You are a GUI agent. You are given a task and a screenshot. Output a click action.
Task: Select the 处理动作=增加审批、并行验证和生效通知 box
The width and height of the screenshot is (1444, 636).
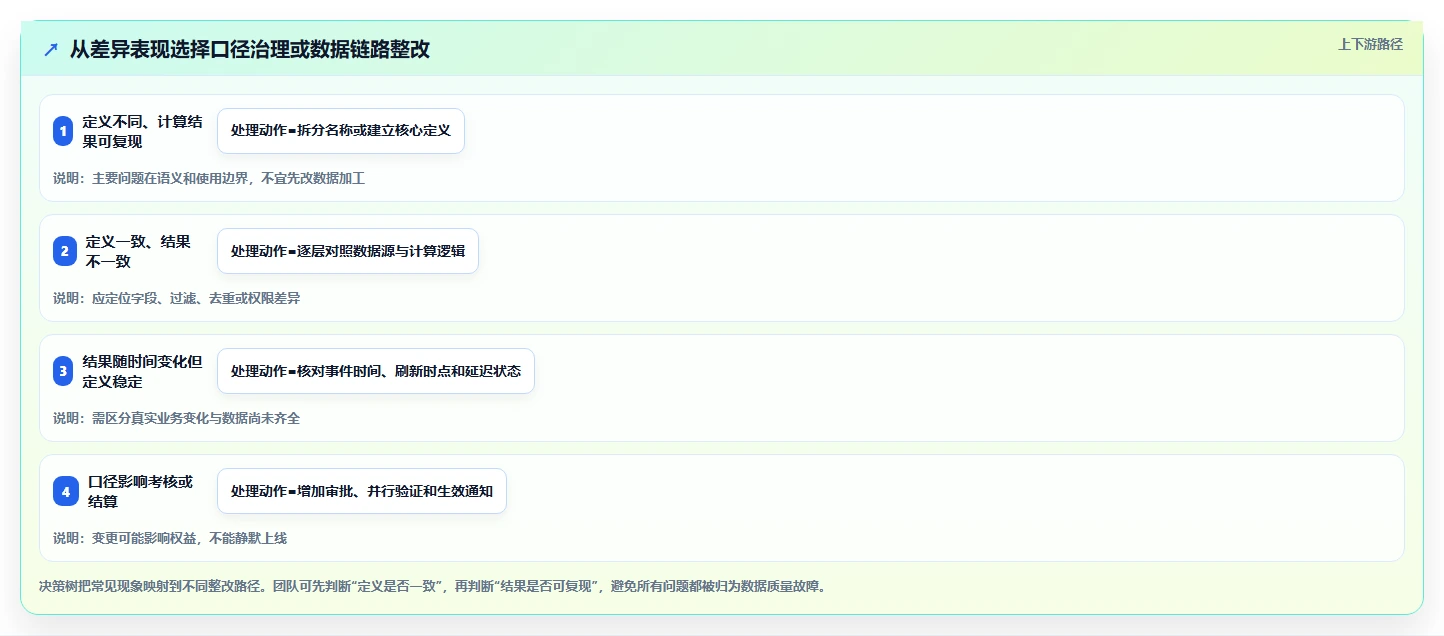coord(362,491)
